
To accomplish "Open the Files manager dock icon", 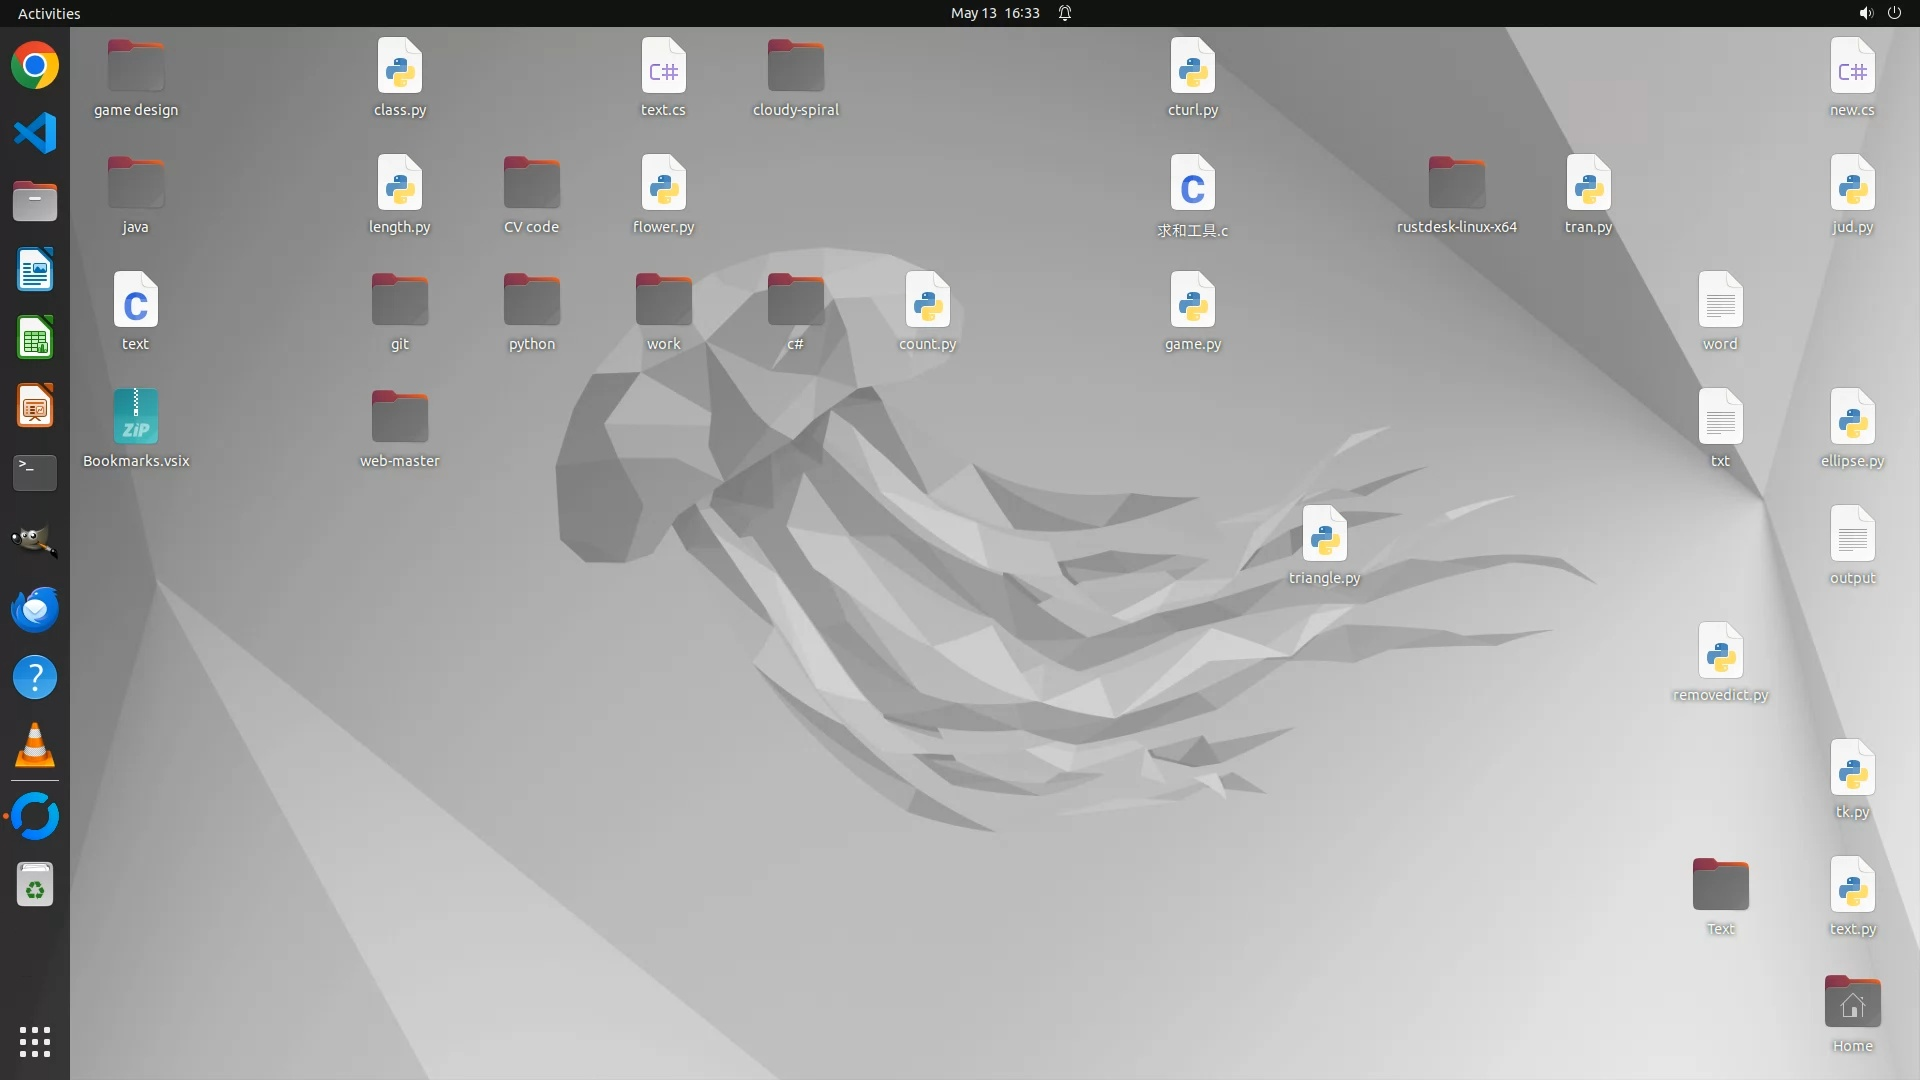I will pyautogui.click(x=35, y=201).
